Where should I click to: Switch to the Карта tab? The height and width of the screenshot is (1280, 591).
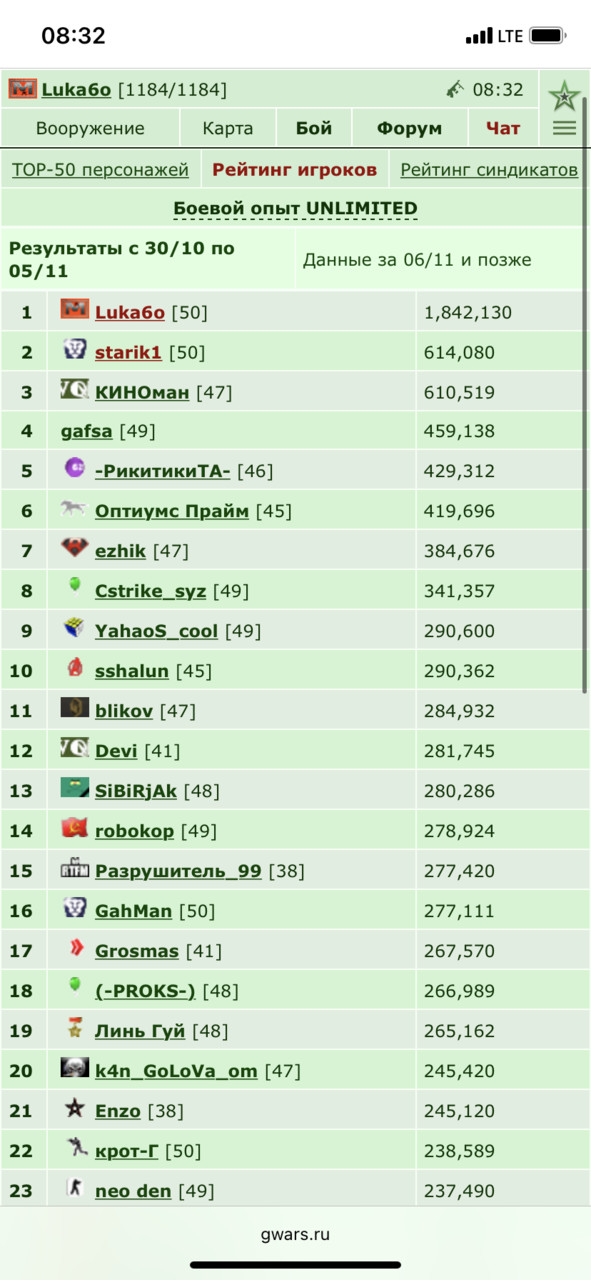[x=228, y=128]
